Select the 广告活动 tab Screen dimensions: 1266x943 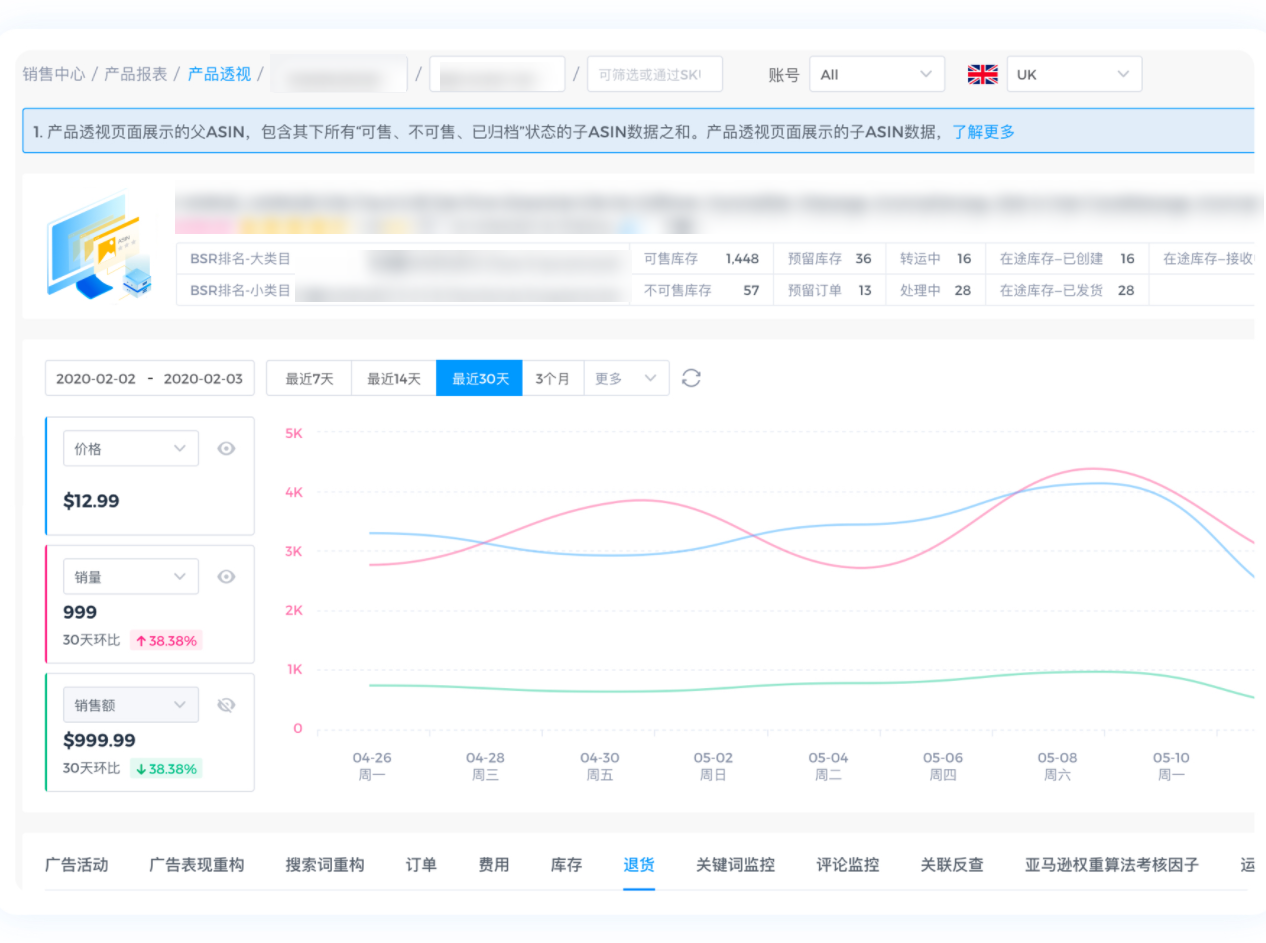(x=76, y=865)
